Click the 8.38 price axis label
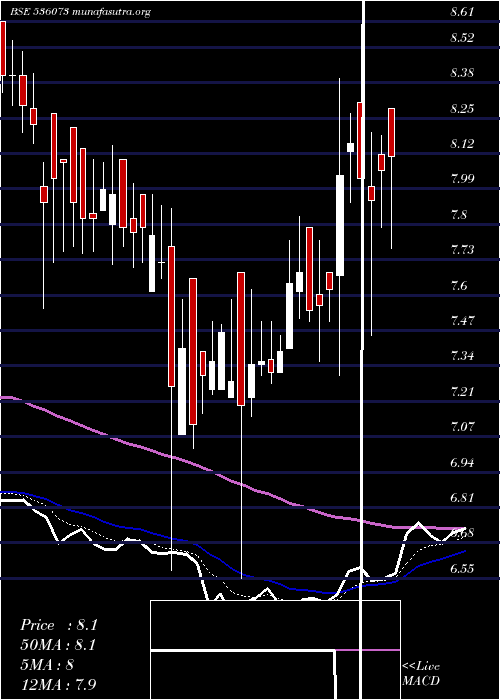The image size is (500, 700). coord(462,73)
